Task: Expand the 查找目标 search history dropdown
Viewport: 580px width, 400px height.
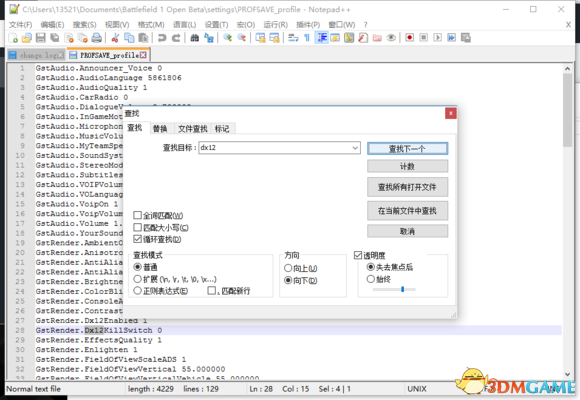Action: pos(355,148)
